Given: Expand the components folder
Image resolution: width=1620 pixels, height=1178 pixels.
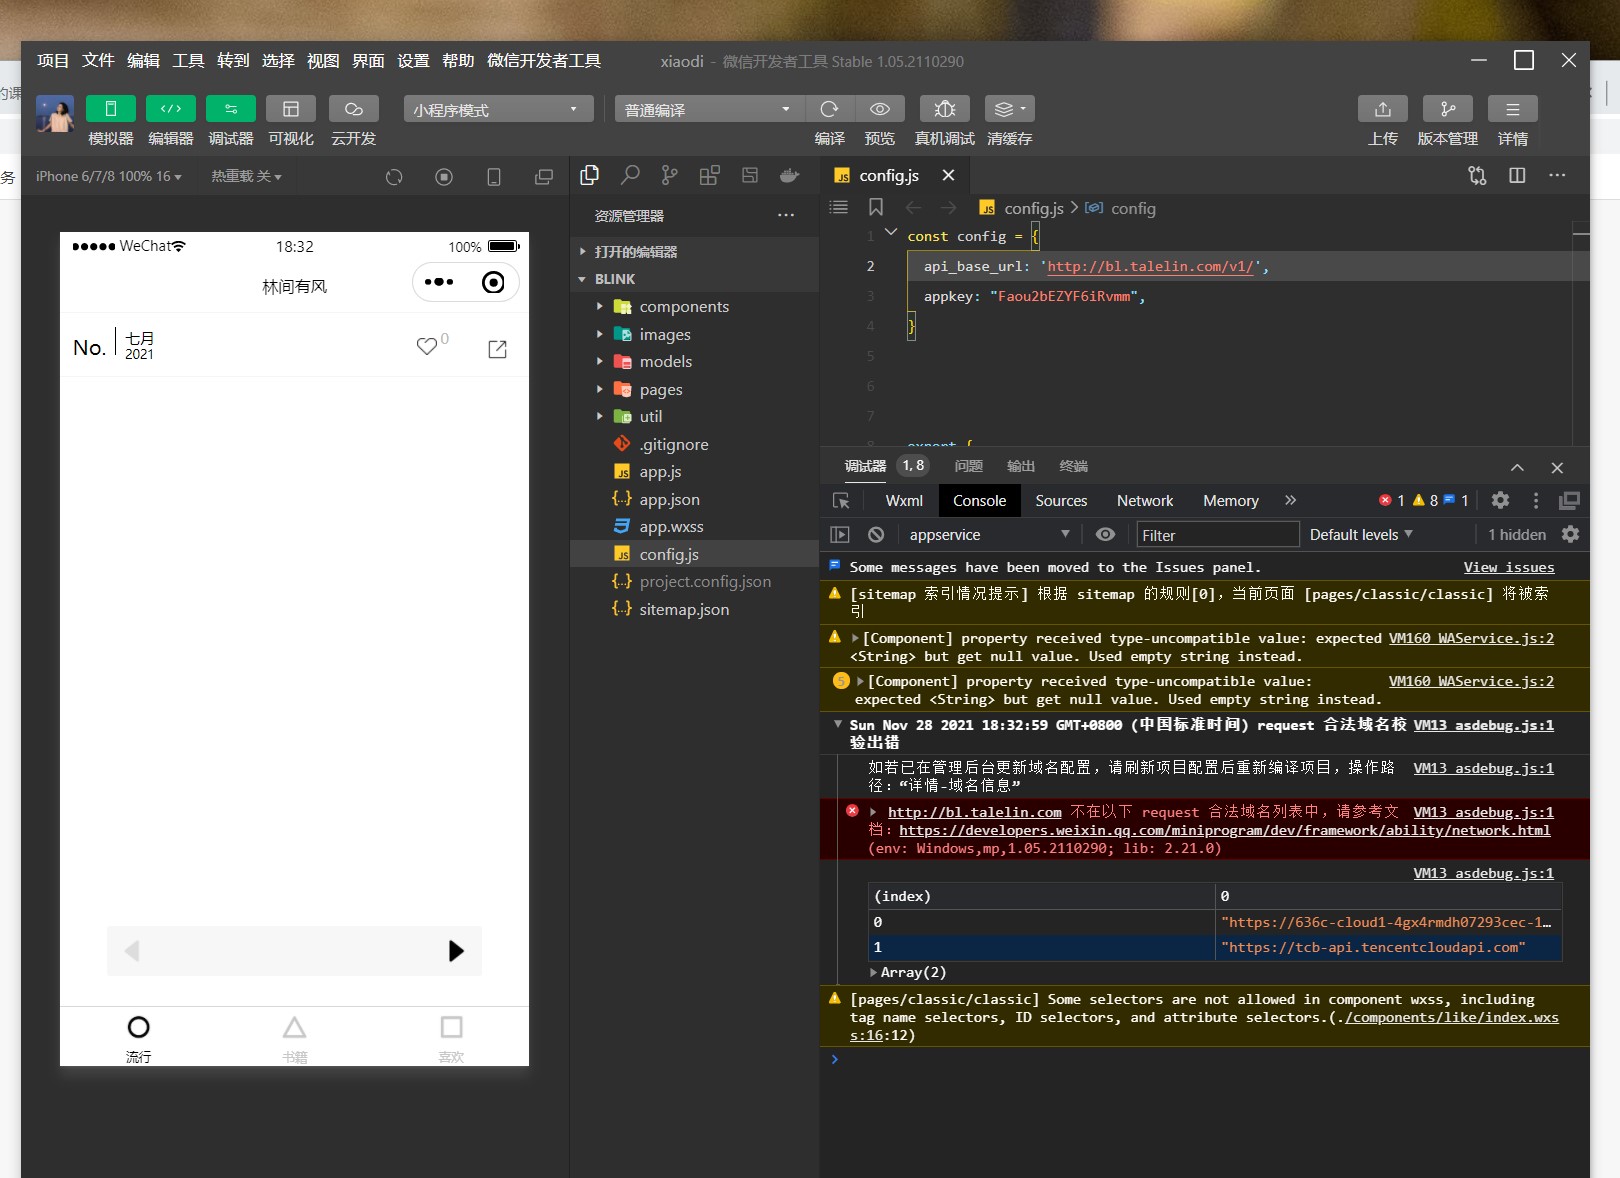Looking at the screenshot, I should (x=684, y=307).
